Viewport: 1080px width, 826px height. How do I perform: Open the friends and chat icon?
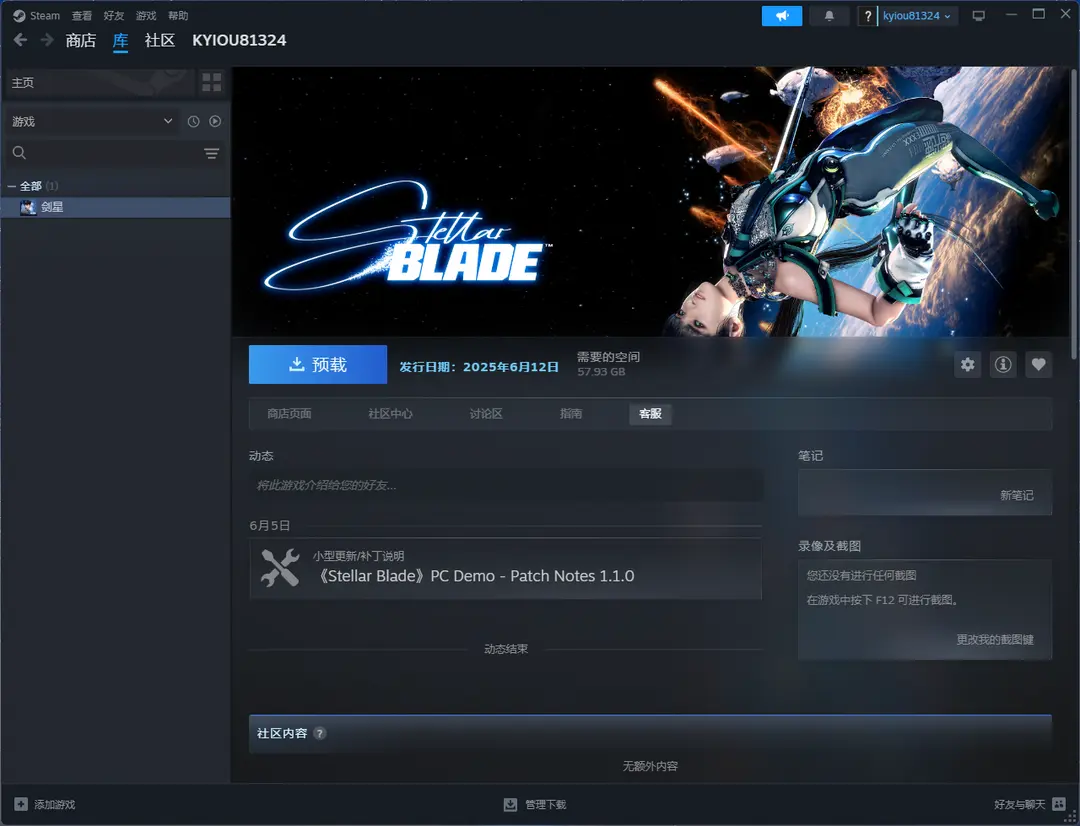[x=1059, y=804]
